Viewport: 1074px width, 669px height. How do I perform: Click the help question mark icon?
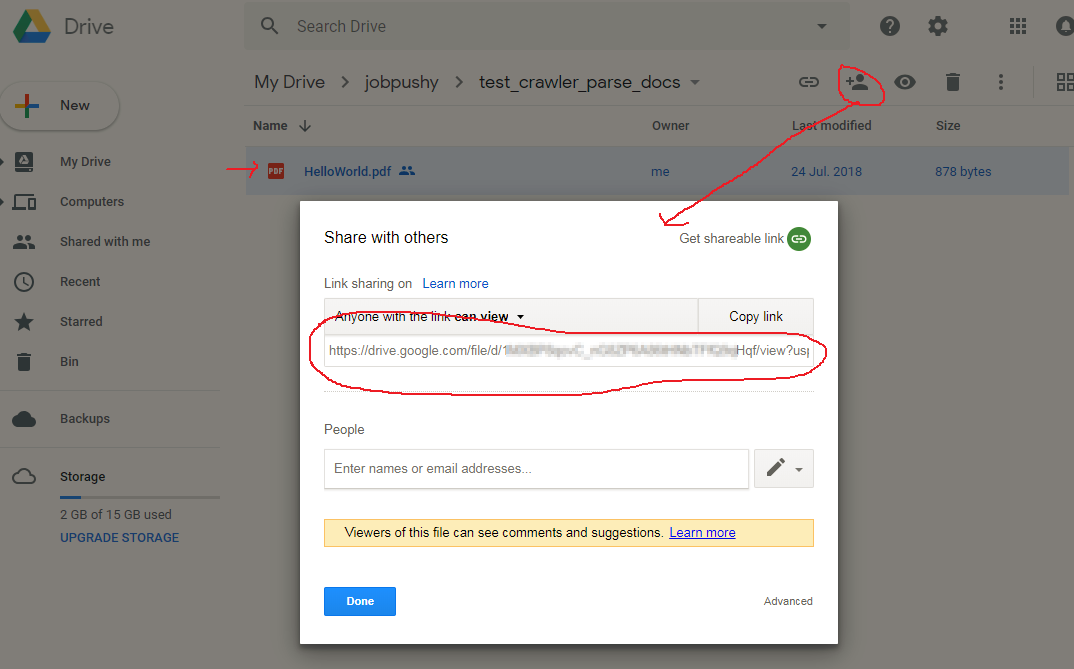pyautogui.click(x=889, y=26)
